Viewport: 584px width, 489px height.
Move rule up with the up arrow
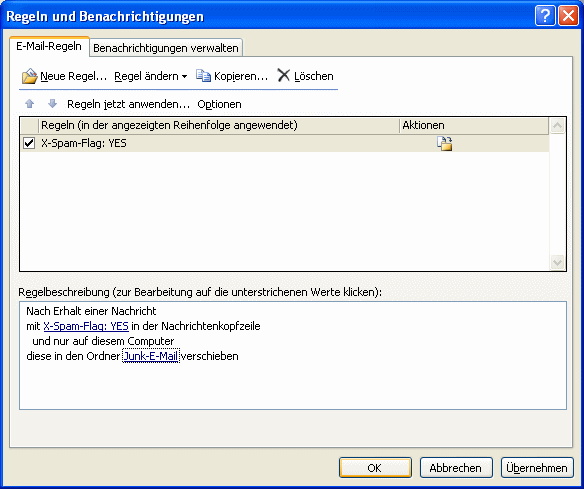point(29,104)
